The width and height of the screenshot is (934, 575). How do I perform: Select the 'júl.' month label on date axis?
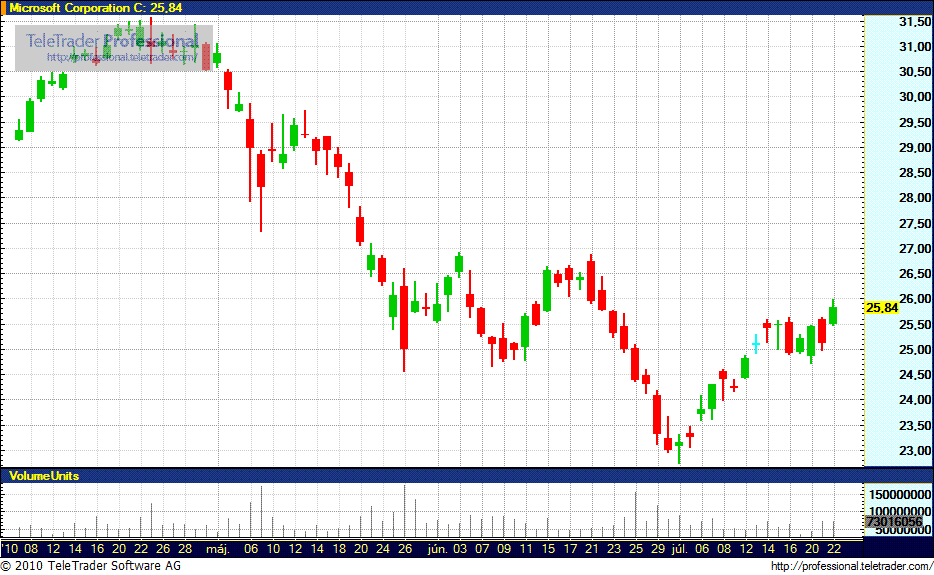680,549
